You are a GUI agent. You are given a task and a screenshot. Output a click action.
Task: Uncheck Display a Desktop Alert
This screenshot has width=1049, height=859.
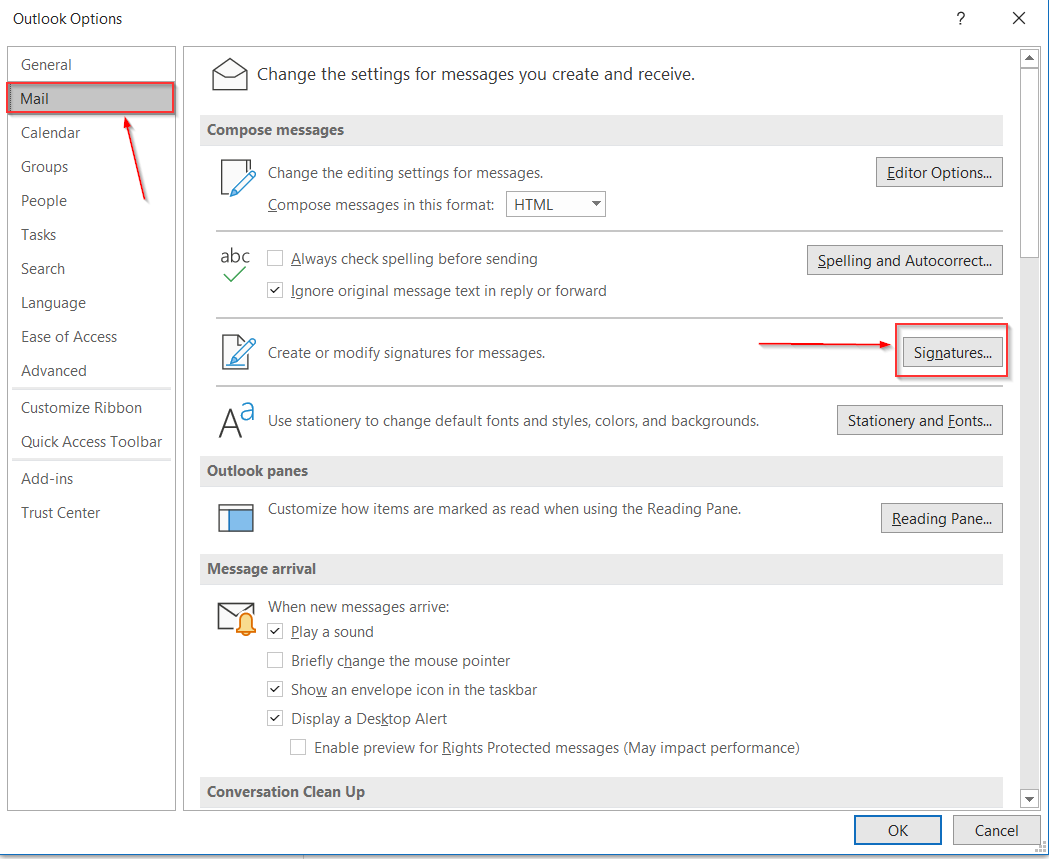(275, 718)
